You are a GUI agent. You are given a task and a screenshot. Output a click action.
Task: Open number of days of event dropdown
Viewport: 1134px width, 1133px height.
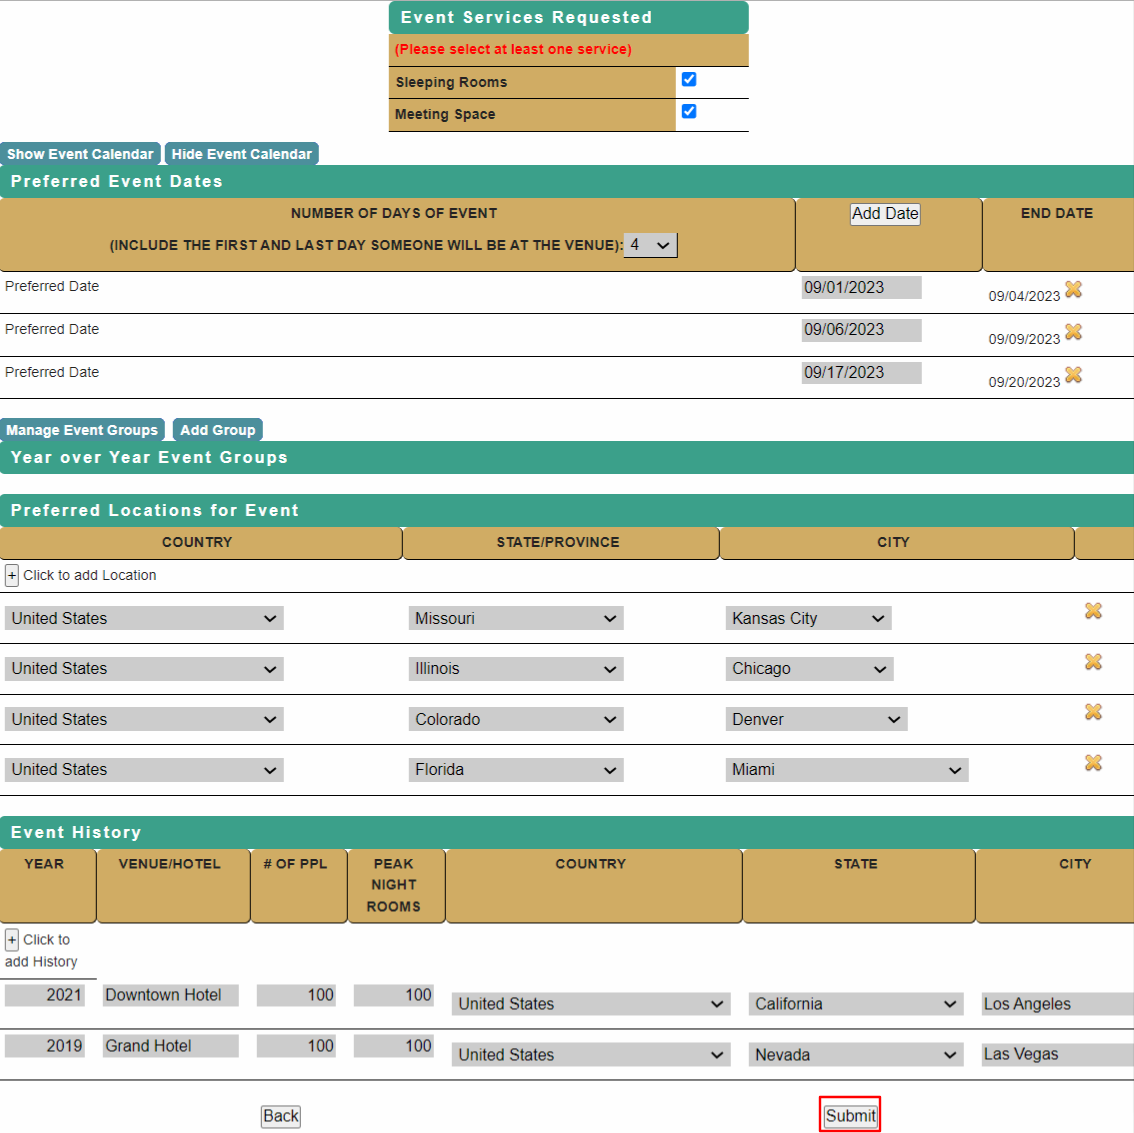click(x=650, y=245)
